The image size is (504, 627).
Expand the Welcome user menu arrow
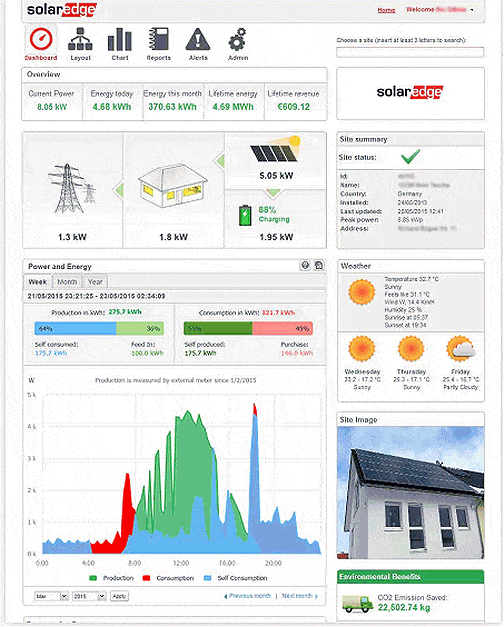[x=472, y=10]
